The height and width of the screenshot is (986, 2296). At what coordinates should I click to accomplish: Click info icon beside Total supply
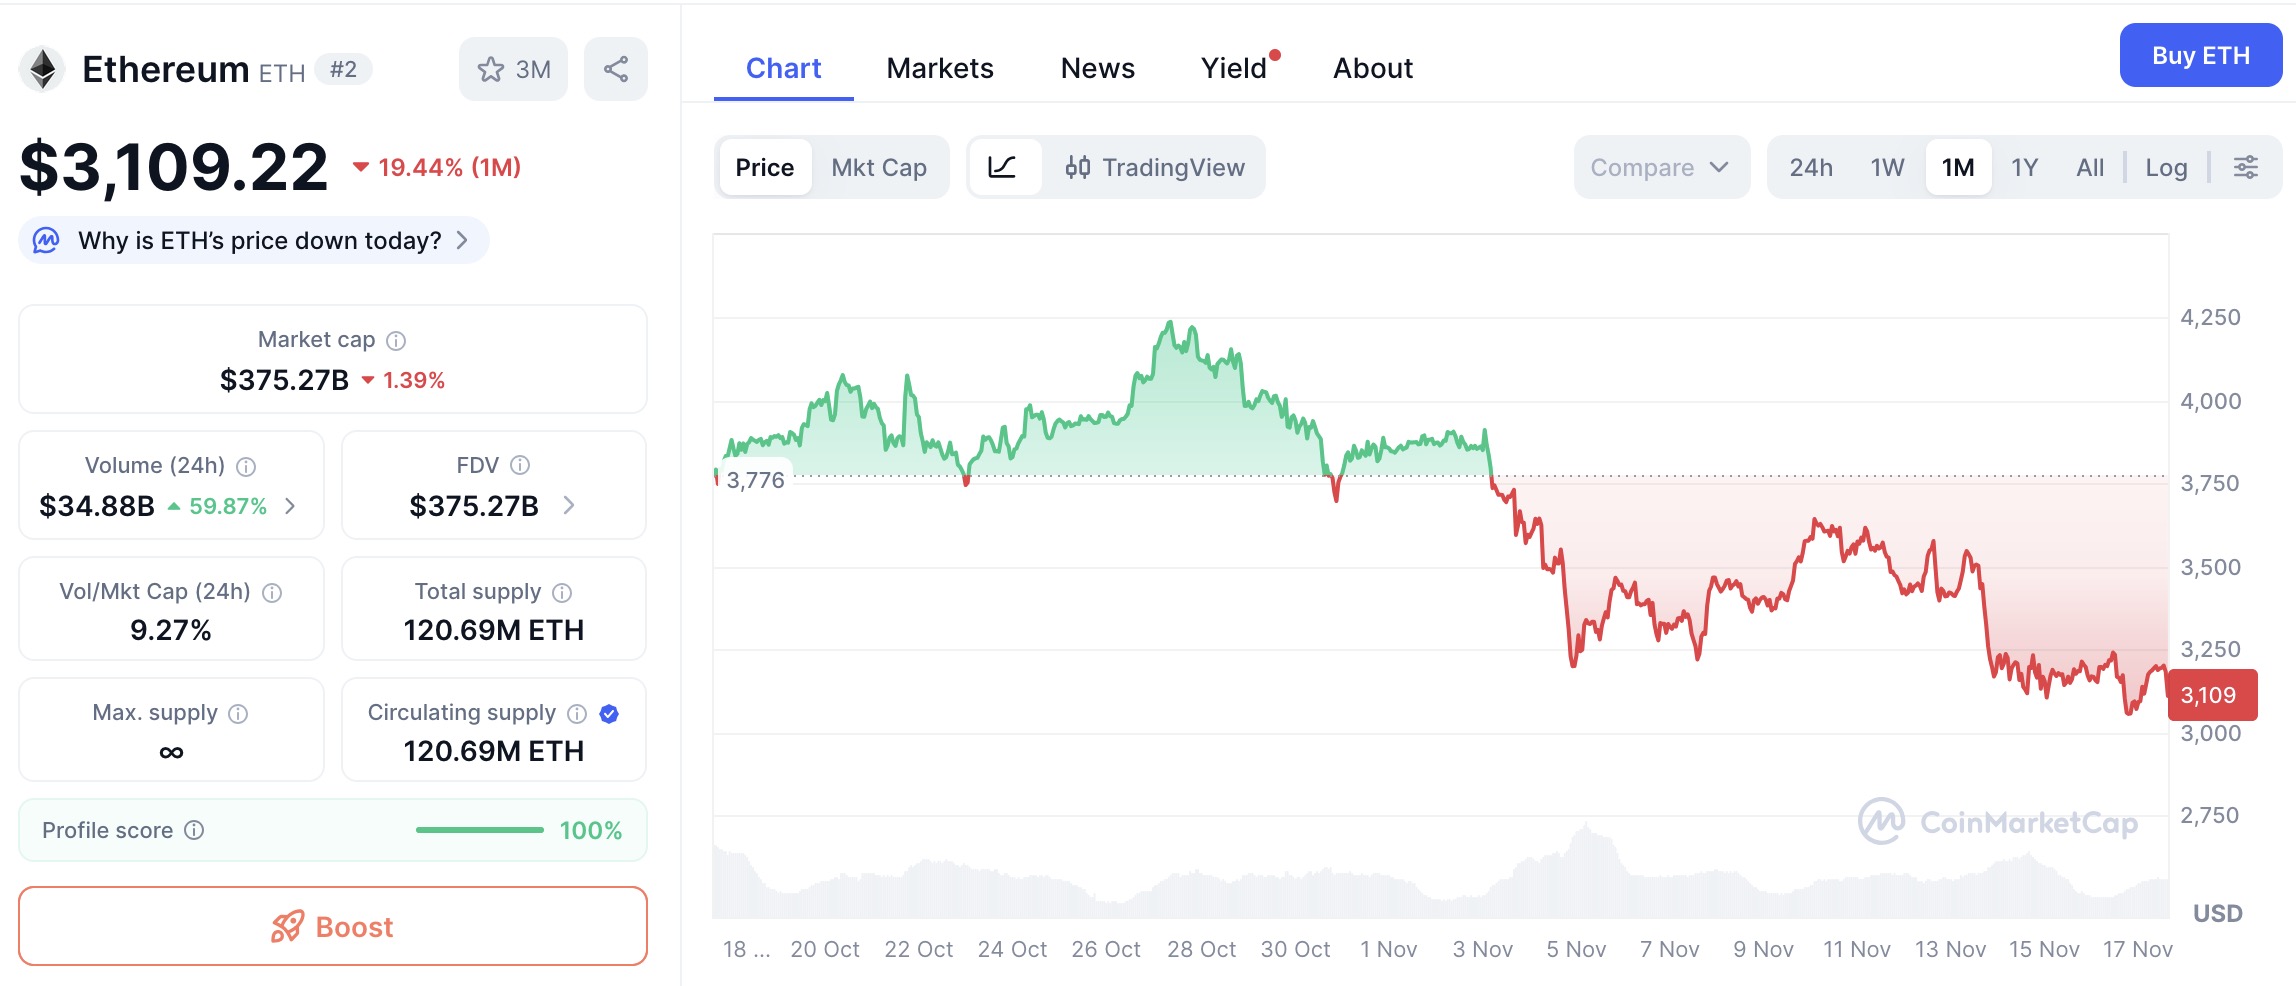(562, 593)
